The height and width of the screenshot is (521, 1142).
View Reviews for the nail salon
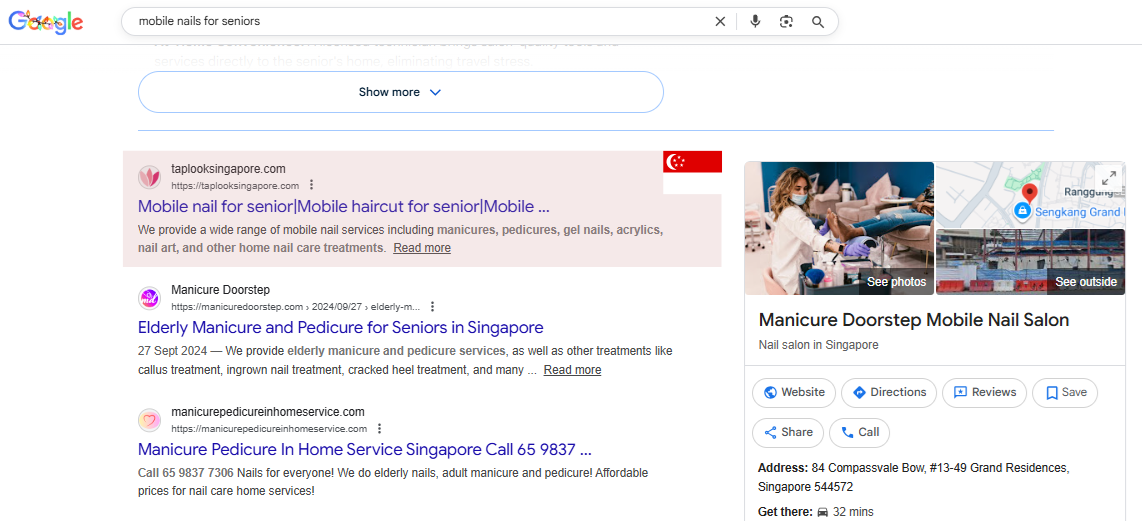[984, 392]
